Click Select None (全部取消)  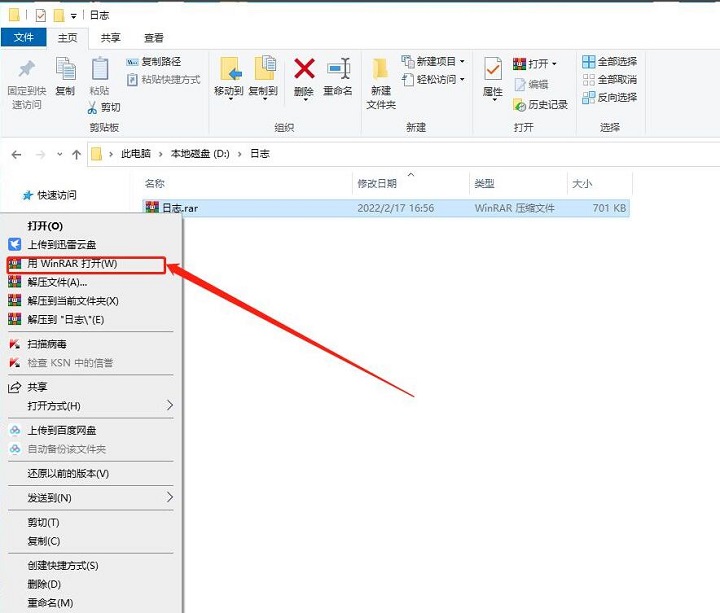(x=609, y=79)
